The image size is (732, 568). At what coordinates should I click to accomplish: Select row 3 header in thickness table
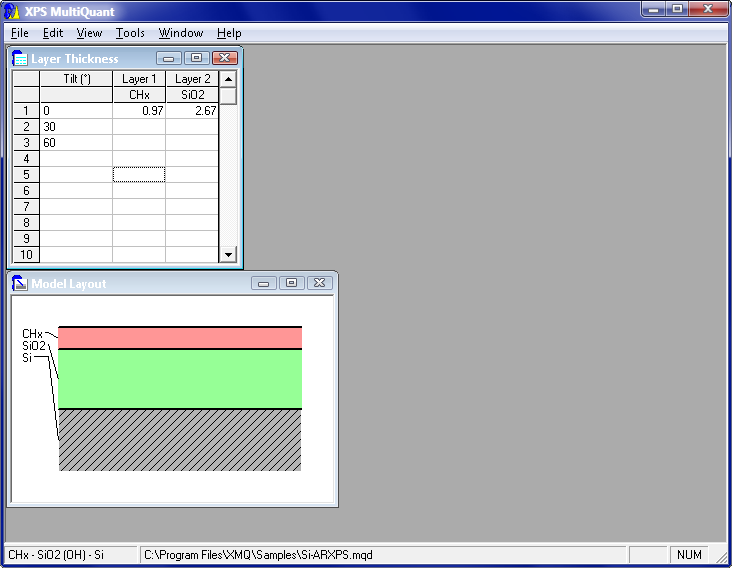[25, 143]
